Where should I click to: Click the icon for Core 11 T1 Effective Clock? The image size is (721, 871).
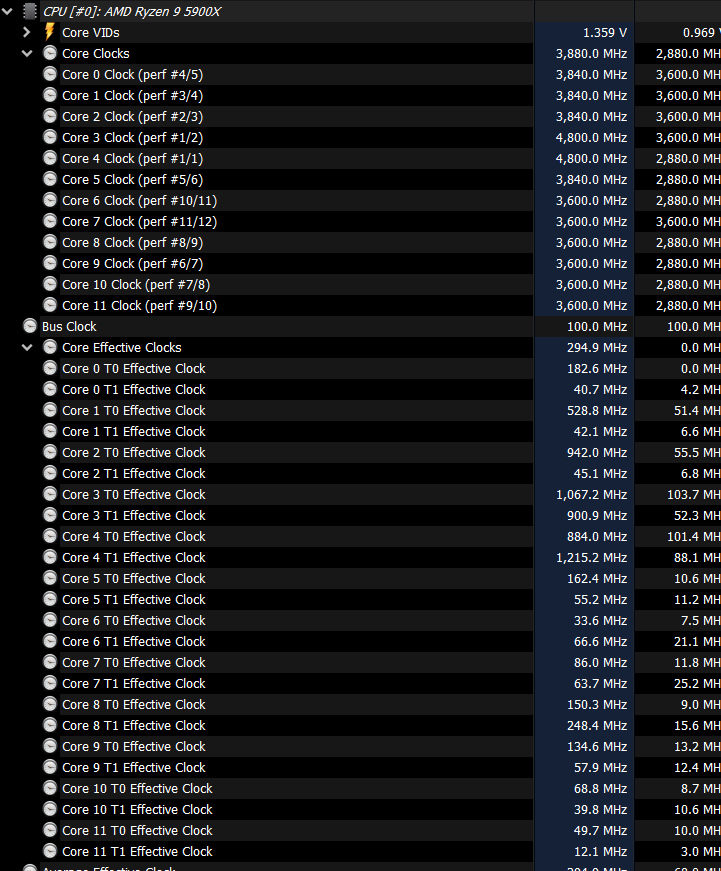[x=50, y=852]
